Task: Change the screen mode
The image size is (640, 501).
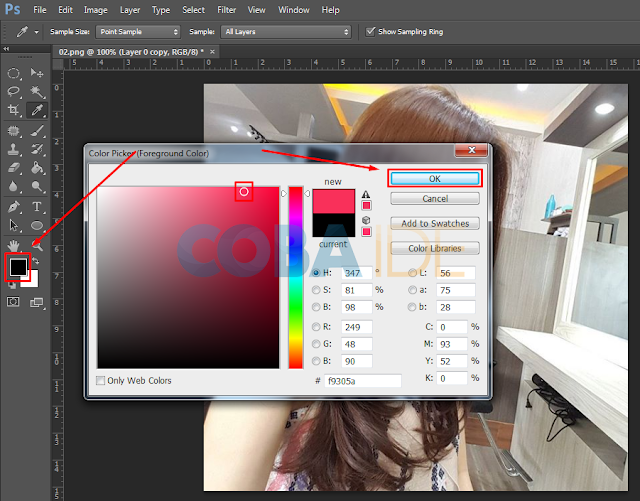Action: (36, 303)
